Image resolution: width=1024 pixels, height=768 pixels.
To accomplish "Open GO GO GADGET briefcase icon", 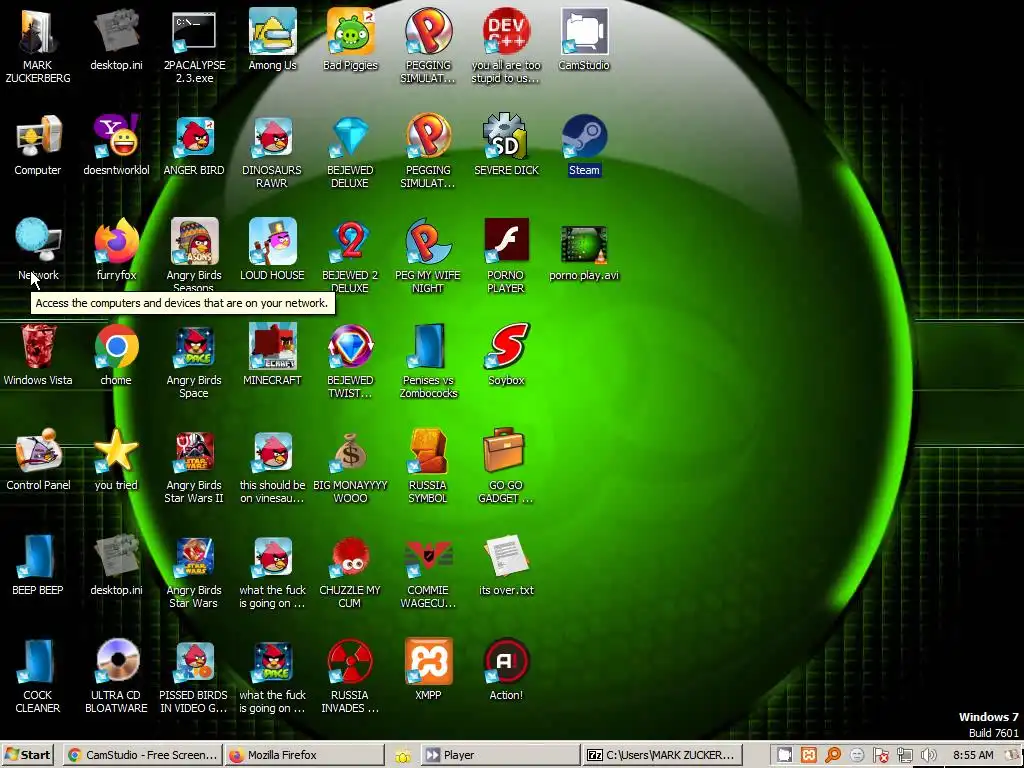I will (506, 451).
